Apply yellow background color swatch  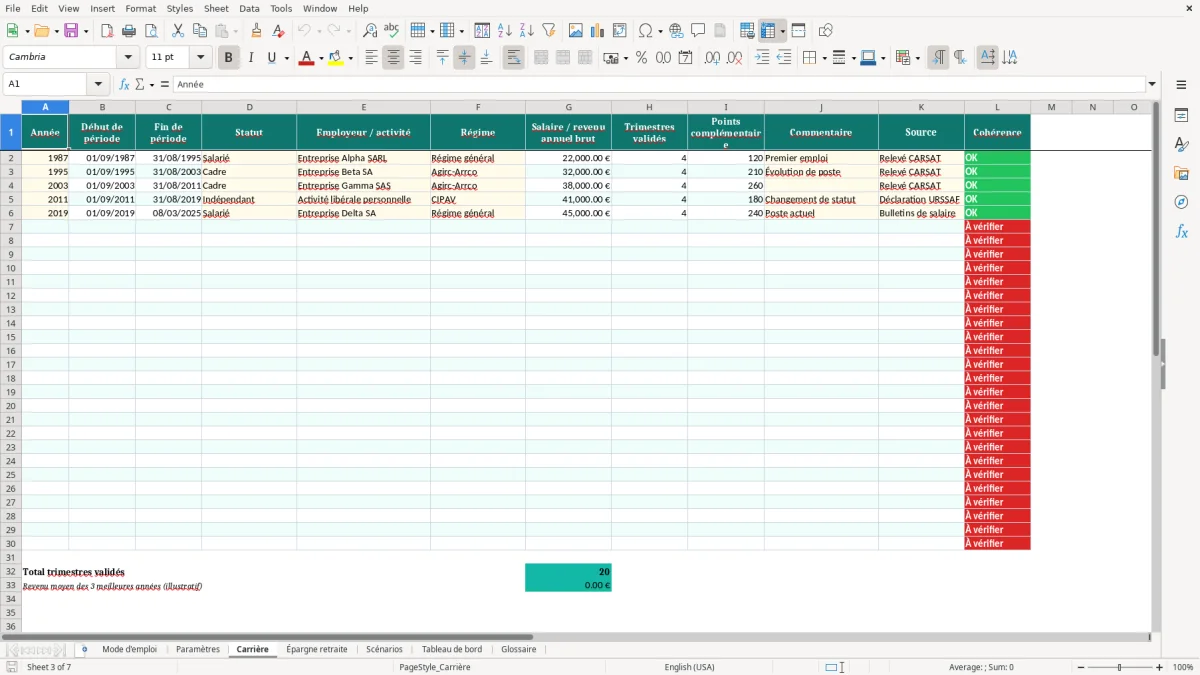337,58
